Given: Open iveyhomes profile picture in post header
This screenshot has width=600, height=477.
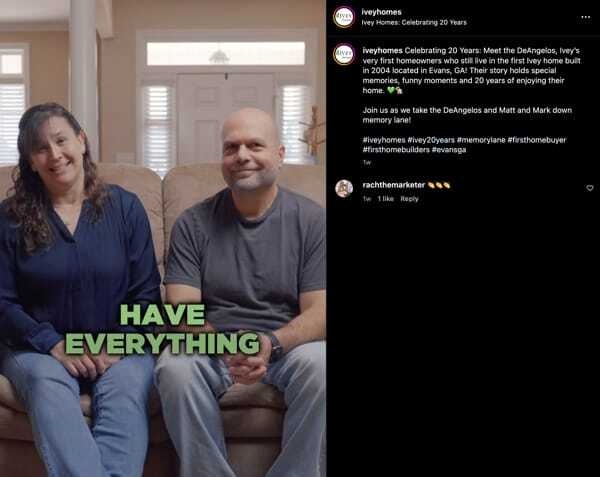Looking at the screenshot, I should pyautogui.click(x=344, y=17).
